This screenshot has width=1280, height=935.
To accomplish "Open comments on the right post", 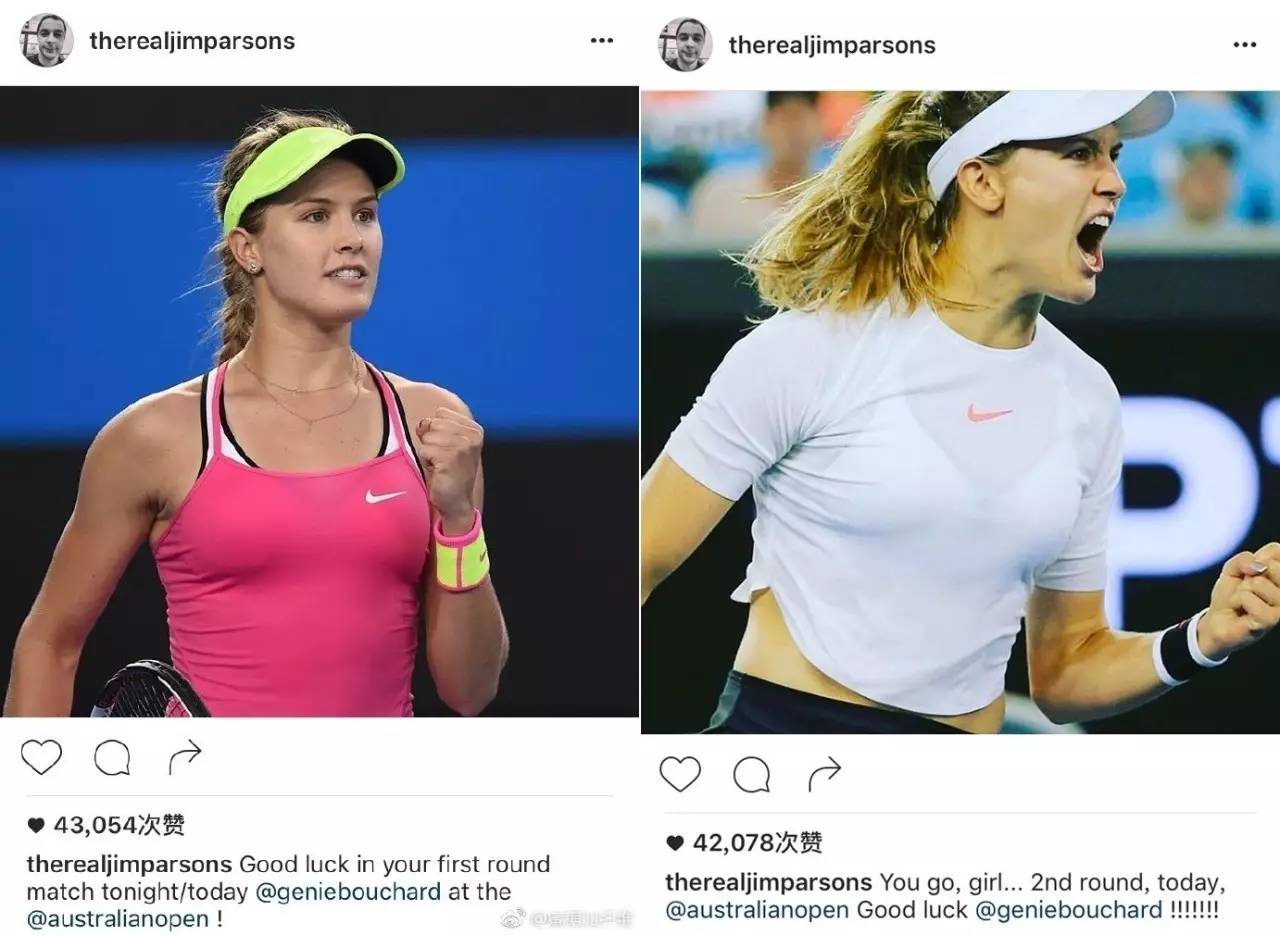I will [x=751, y=774].
